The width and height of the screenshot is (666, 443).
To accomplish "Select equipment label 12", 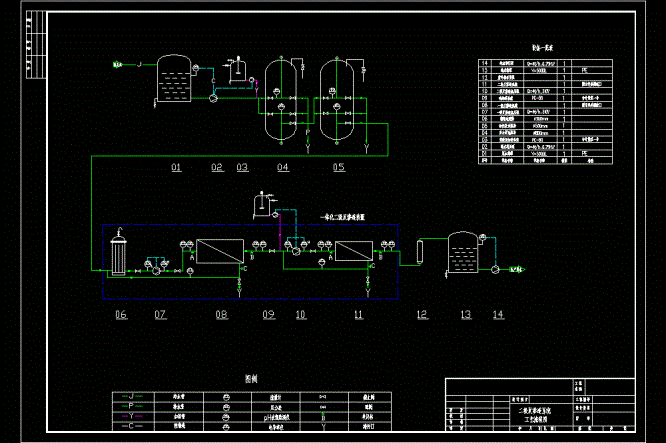I will (x=422, y=315).
